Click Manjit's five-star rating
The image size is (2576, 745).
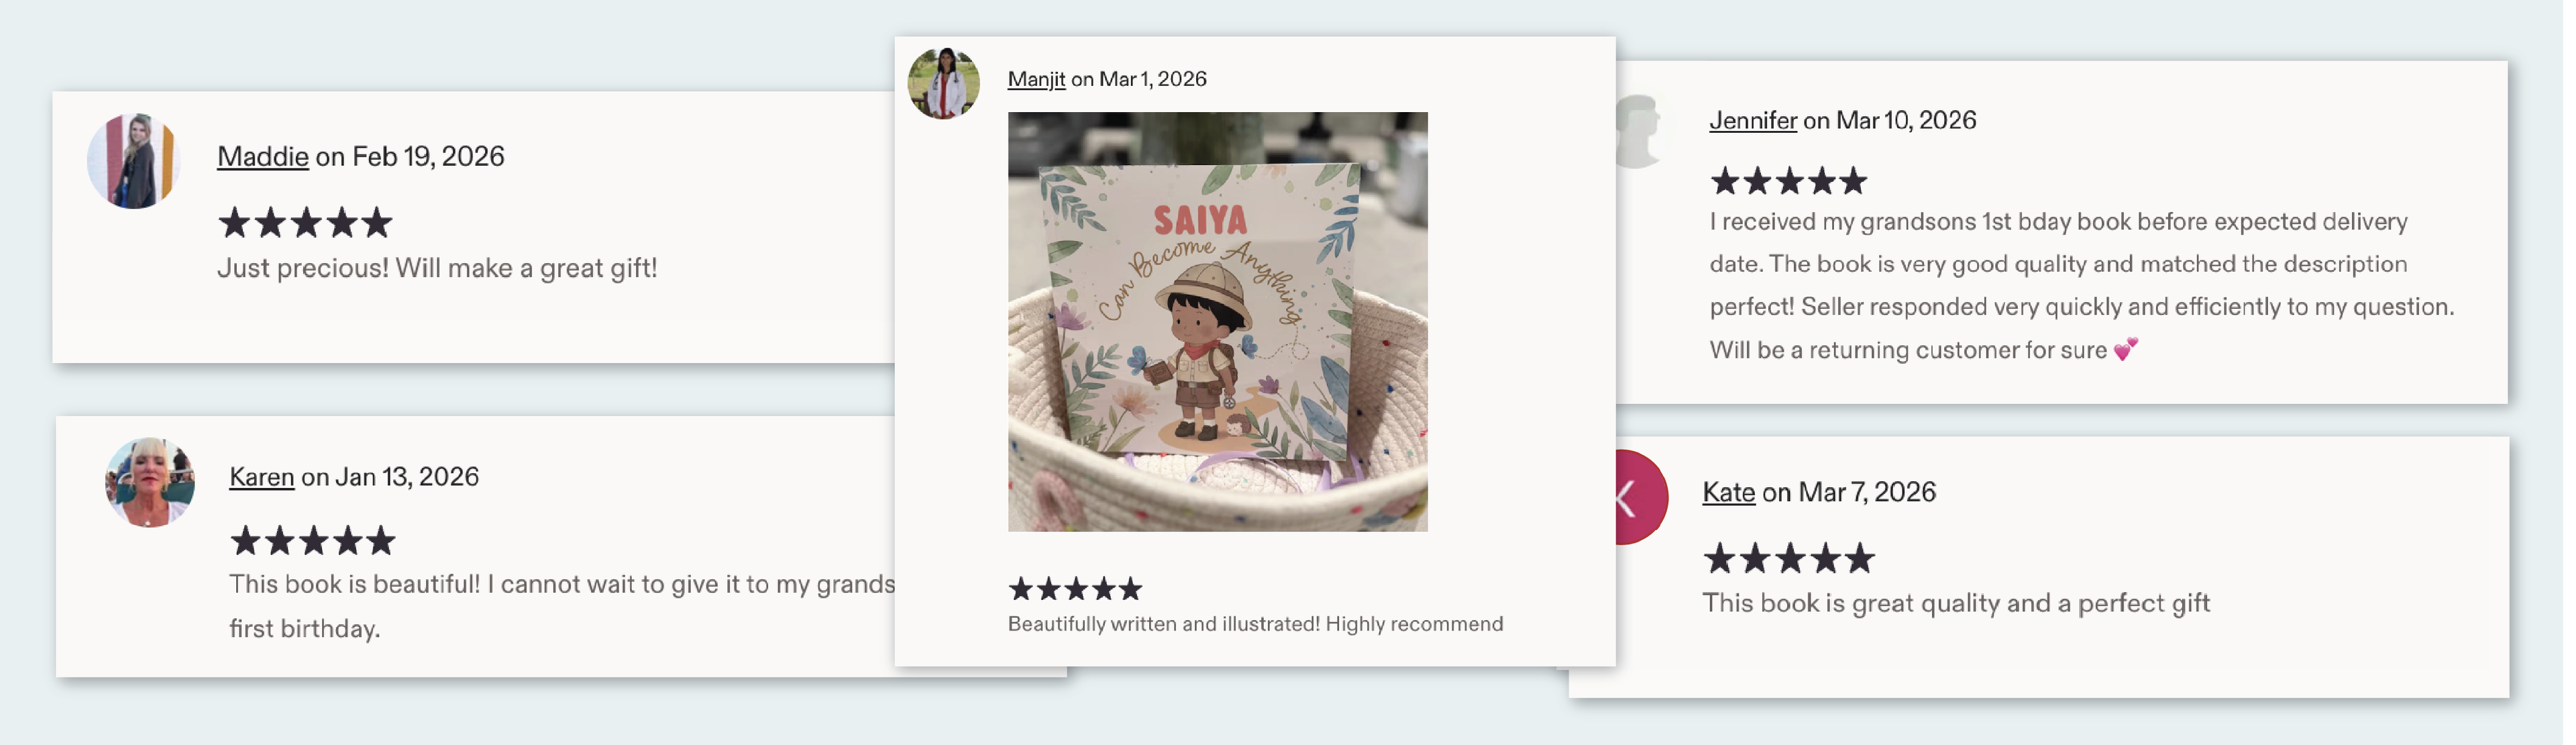[1075, 588]
